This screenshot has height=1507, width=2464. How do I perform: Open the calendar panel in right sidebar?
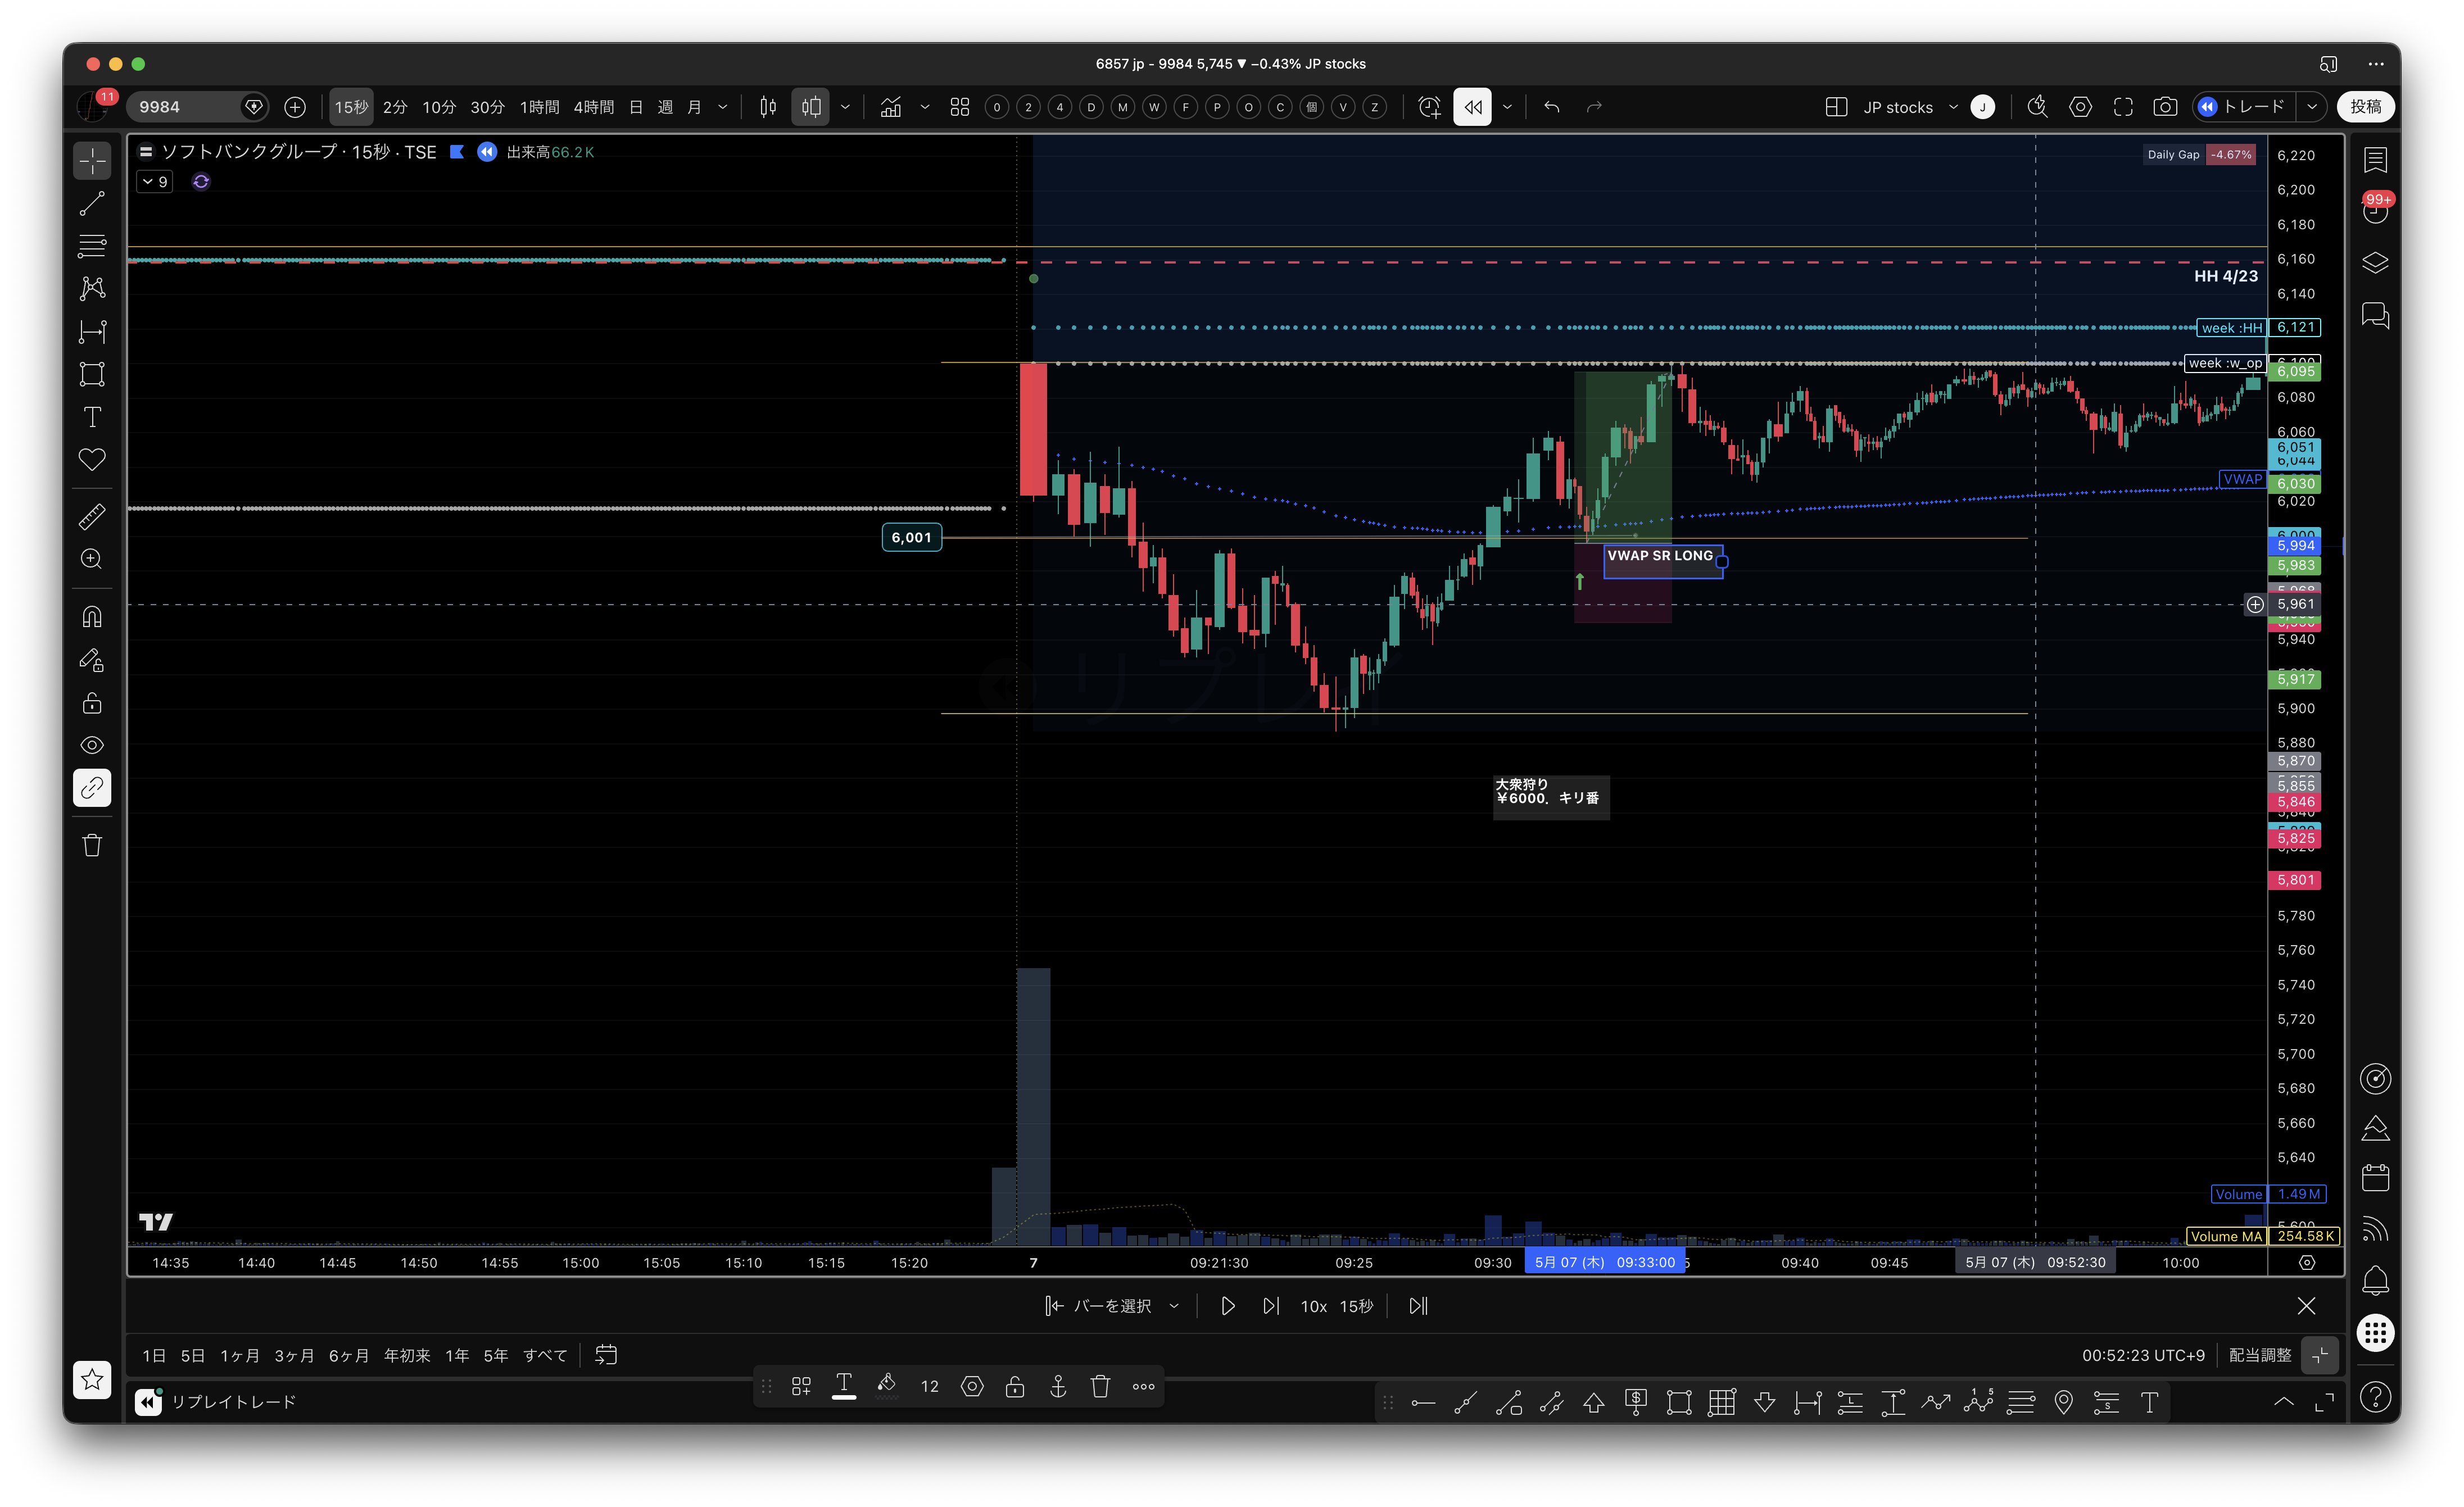click(2375, 1178)
